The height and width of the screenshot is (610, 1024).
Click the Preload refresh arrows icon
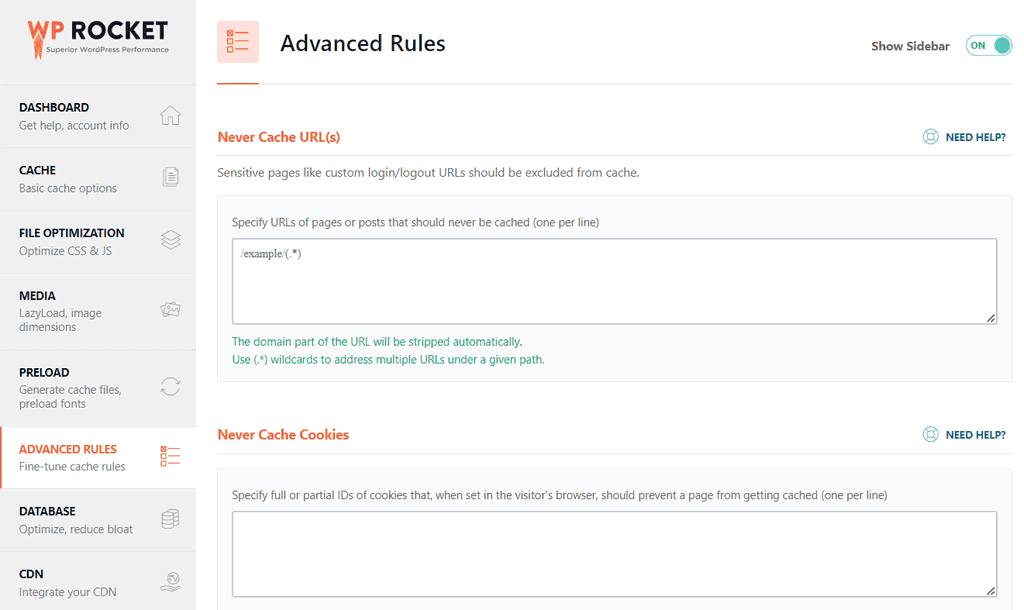click(x=170, y=386)
